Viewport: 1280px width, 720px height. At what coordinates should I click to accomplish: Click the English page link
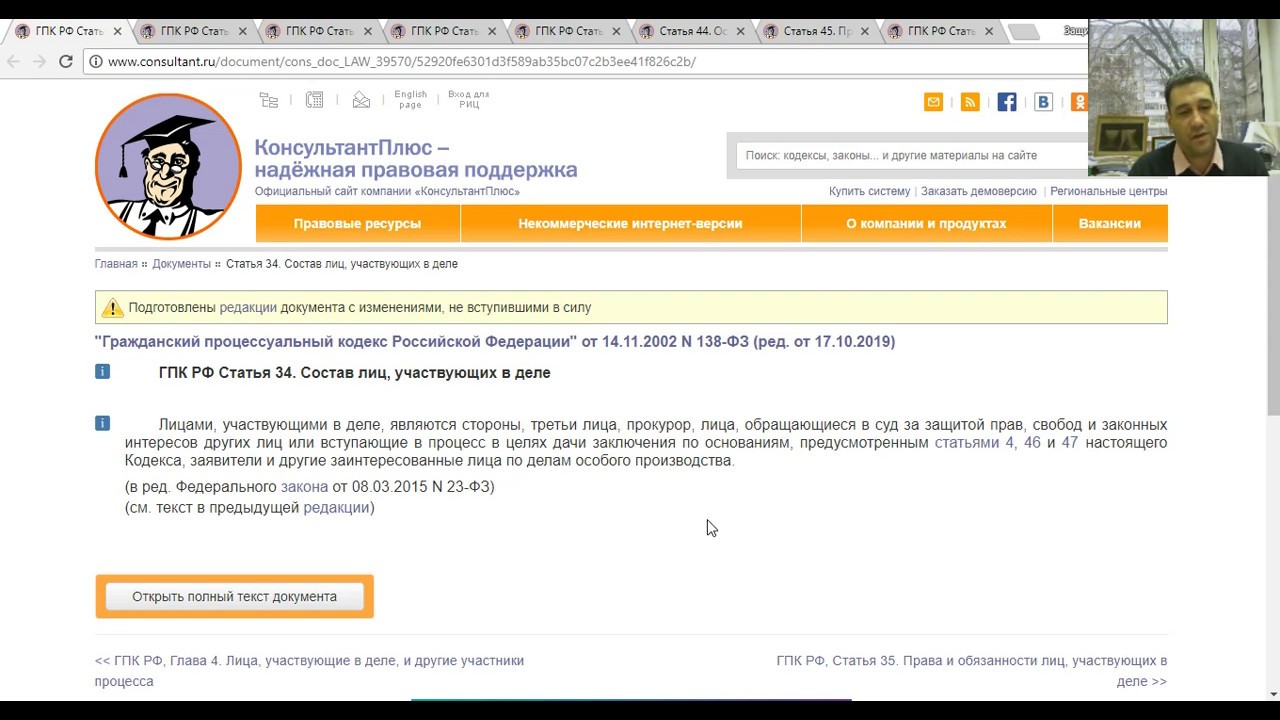pos(410,99)
